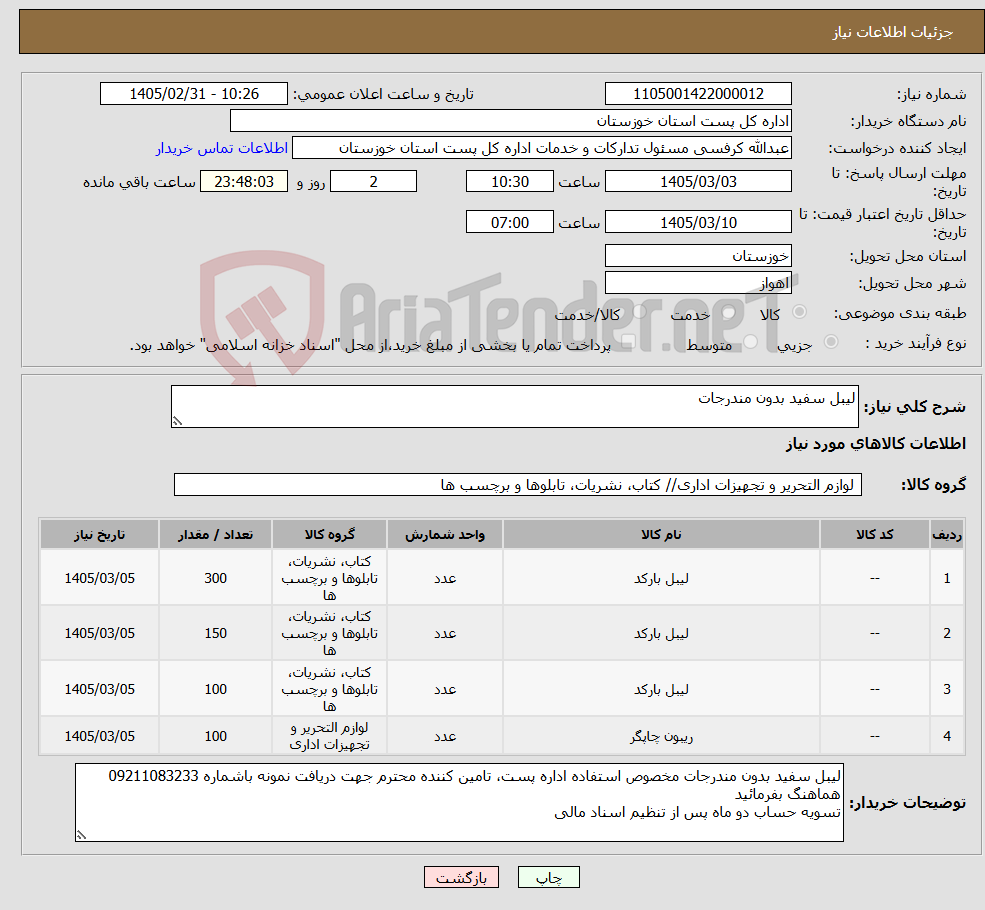Viewport: 985px width, 910px height.
Task: Click the بازگشت back button
Action: click(x=461, y=877)
